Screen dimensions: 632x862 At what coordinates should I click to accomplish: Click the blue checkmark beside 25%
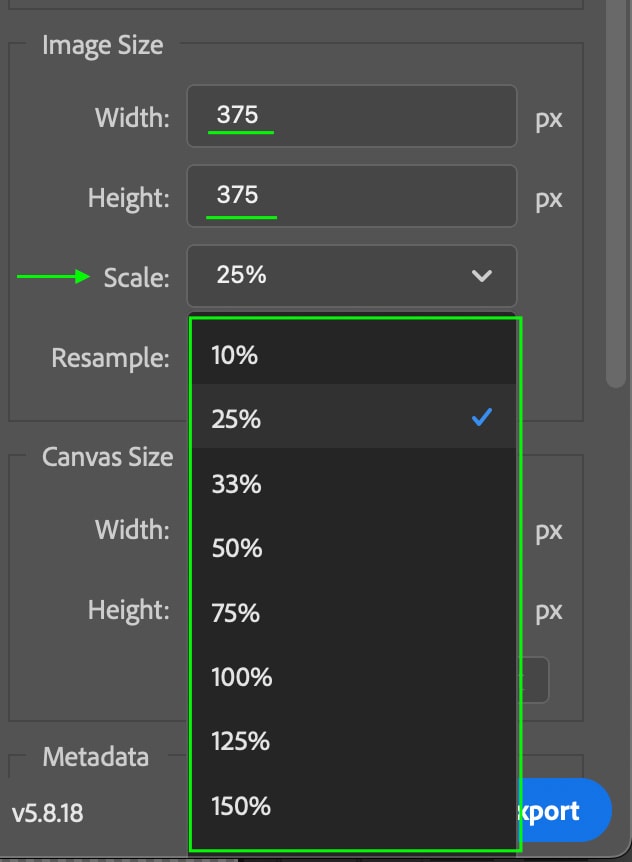coord(482,418)
